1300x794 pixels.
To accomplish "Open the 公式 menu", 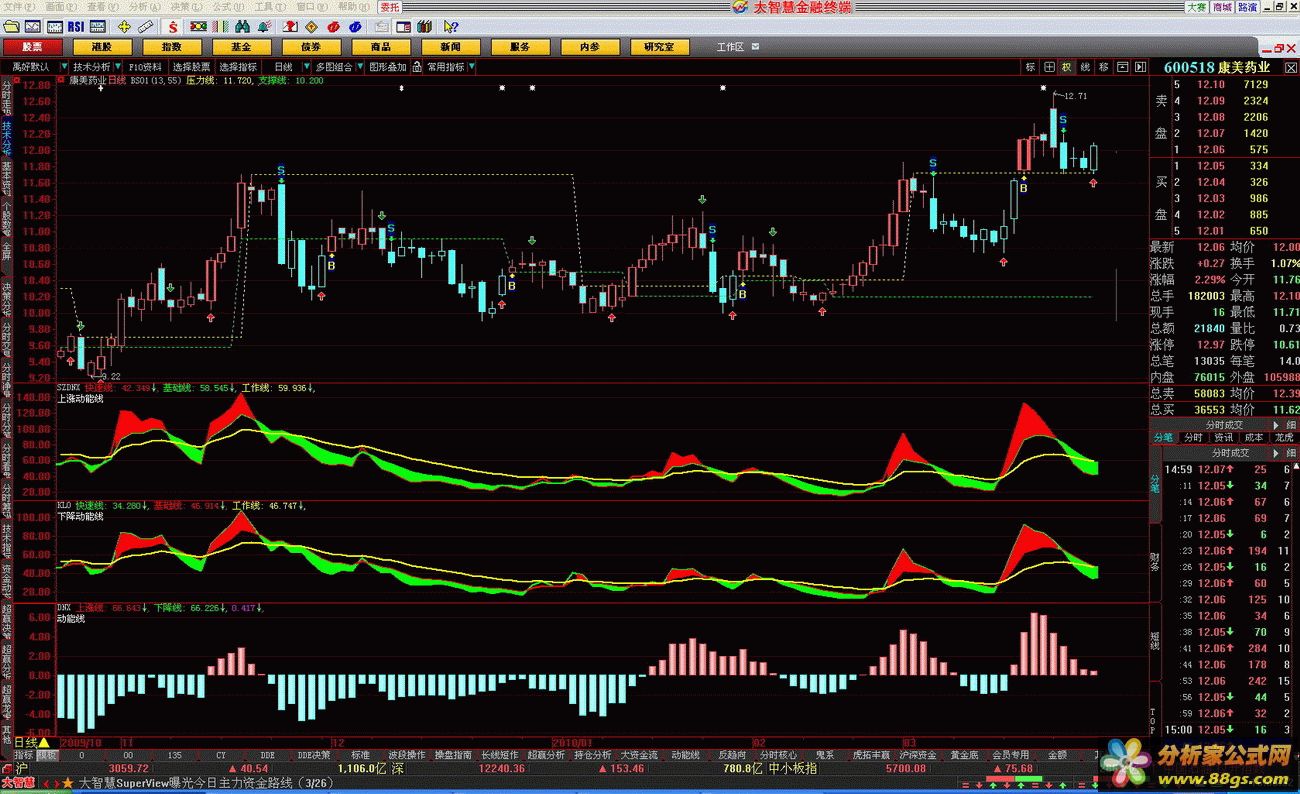I will click(229, 7).
